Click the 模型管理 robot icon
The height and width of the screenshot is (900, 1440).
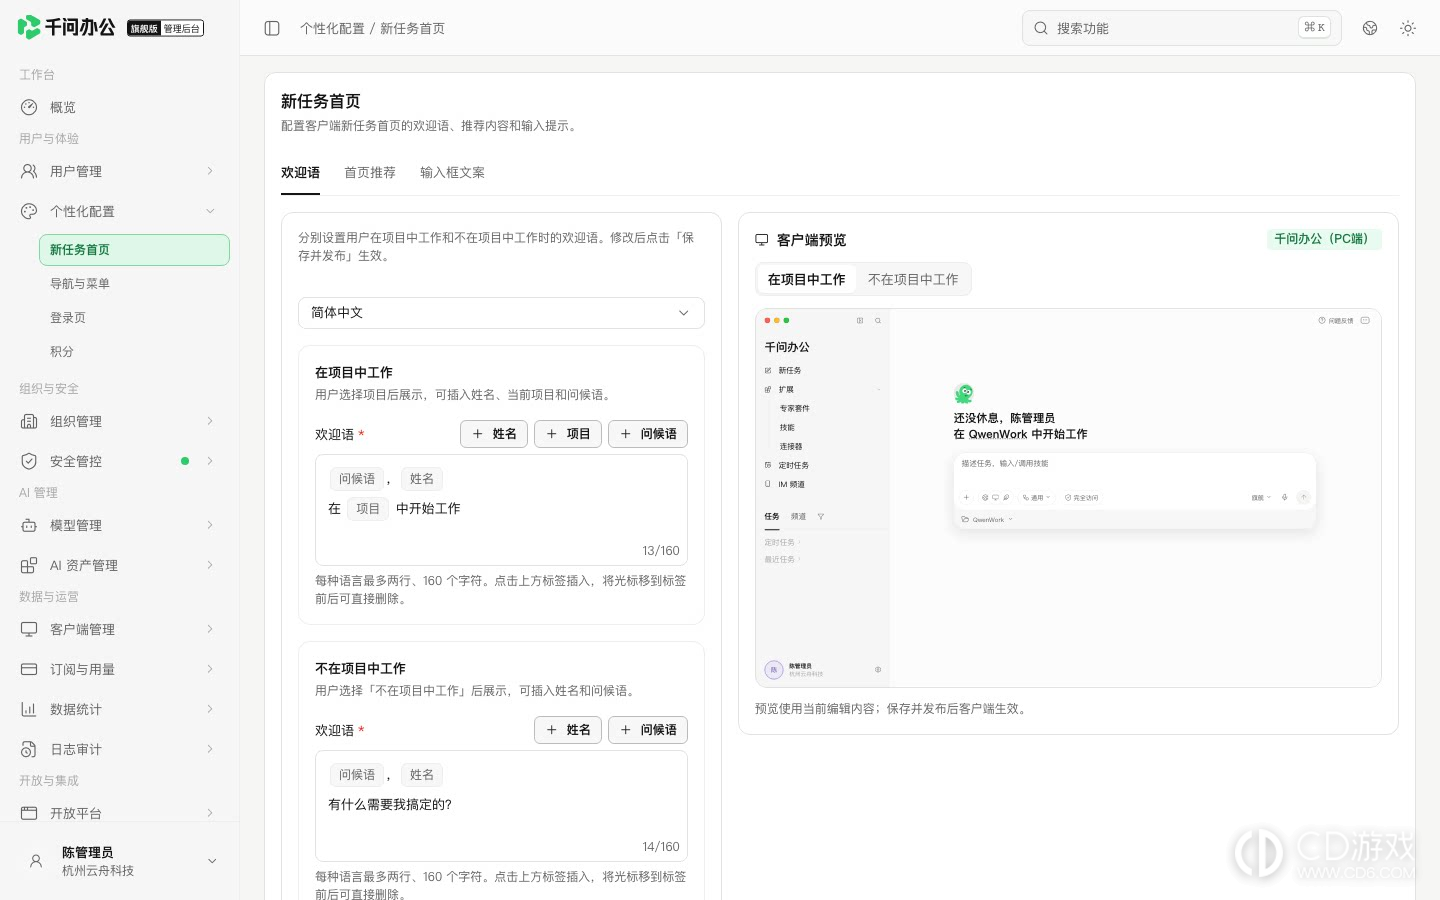pos(29,525)
